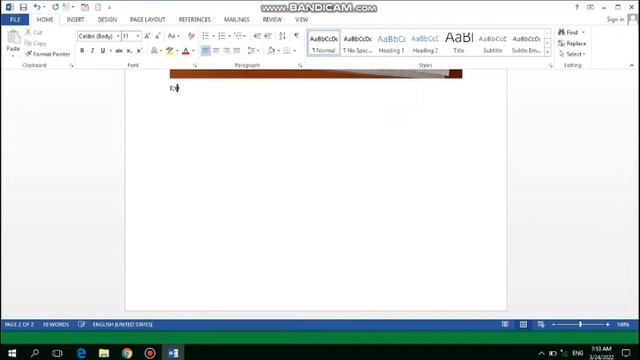Toggle bold formatting
Viewport: 640px width, 360px height.
tap(82, 51)
